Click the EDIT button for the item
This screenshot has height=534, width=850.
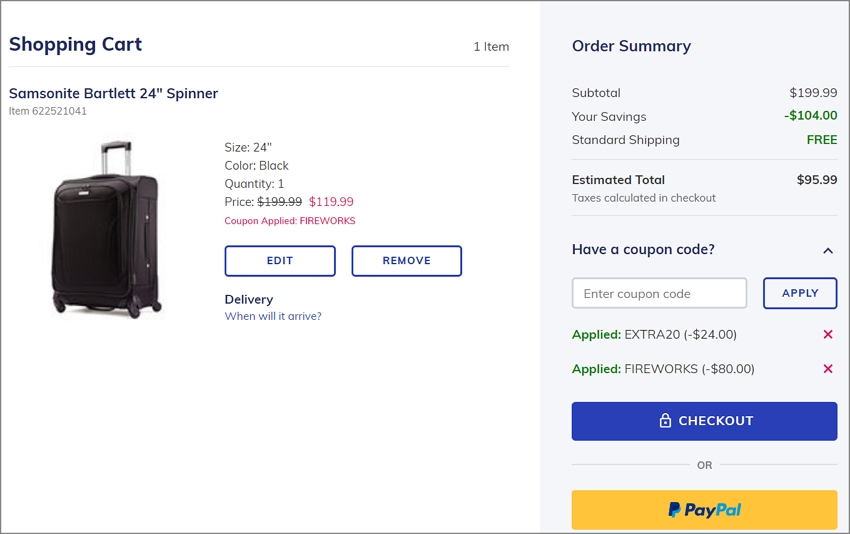280,261
